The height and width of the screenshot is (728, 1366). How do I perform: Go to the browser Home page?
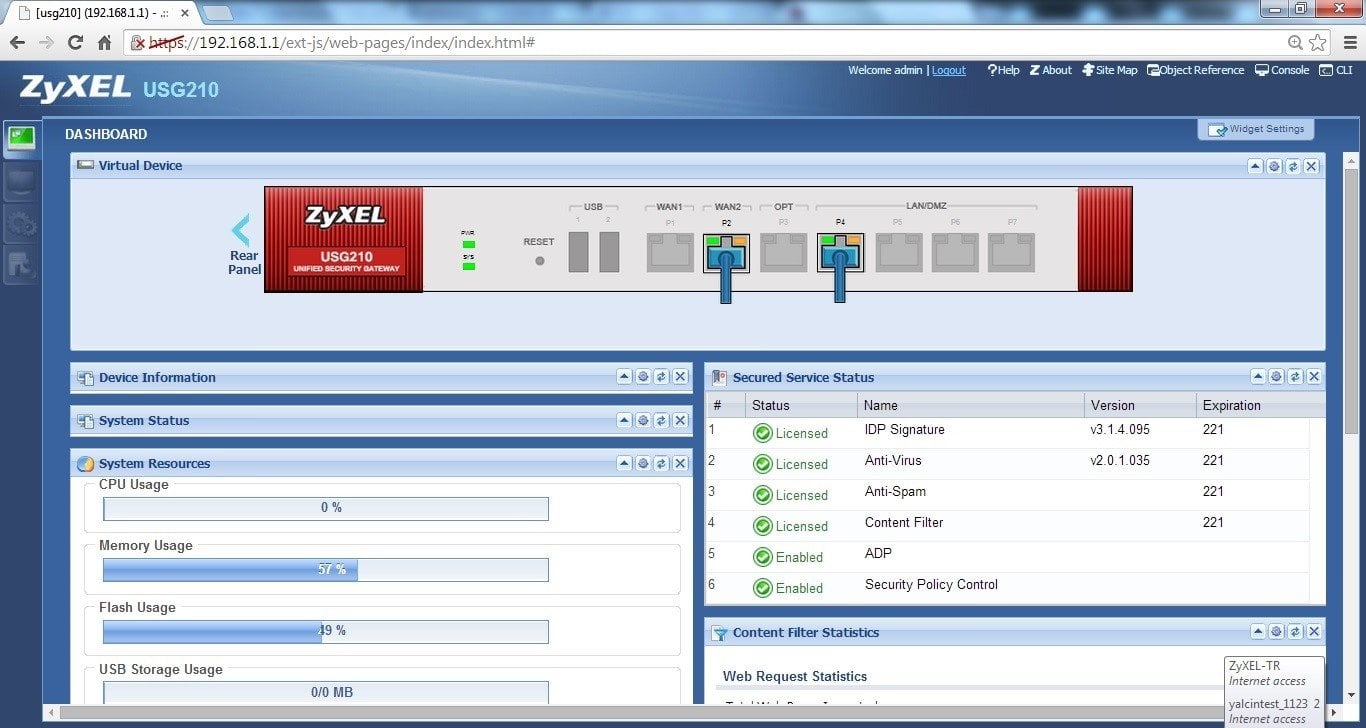(104, 43)
